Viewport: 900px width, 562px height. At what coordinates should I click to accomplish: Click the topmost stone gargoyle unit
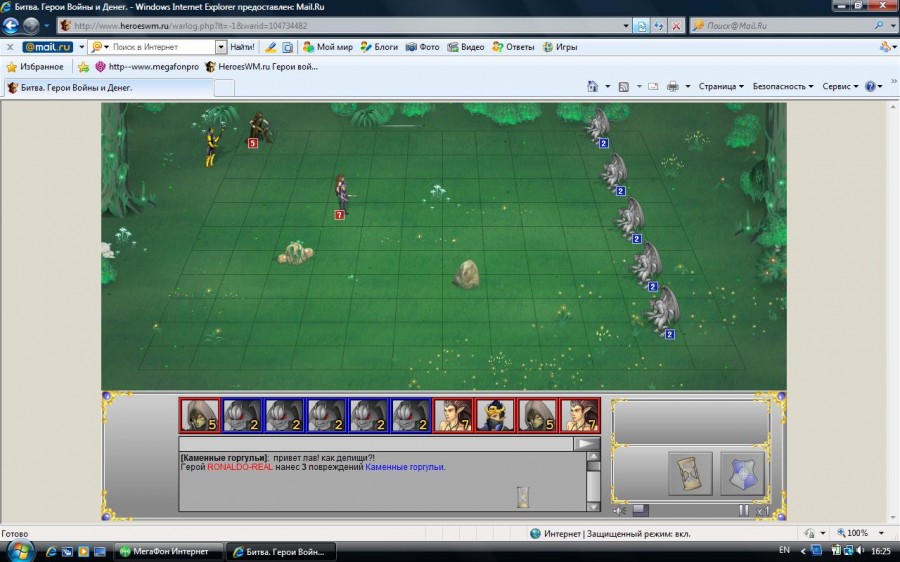[598, 126]
